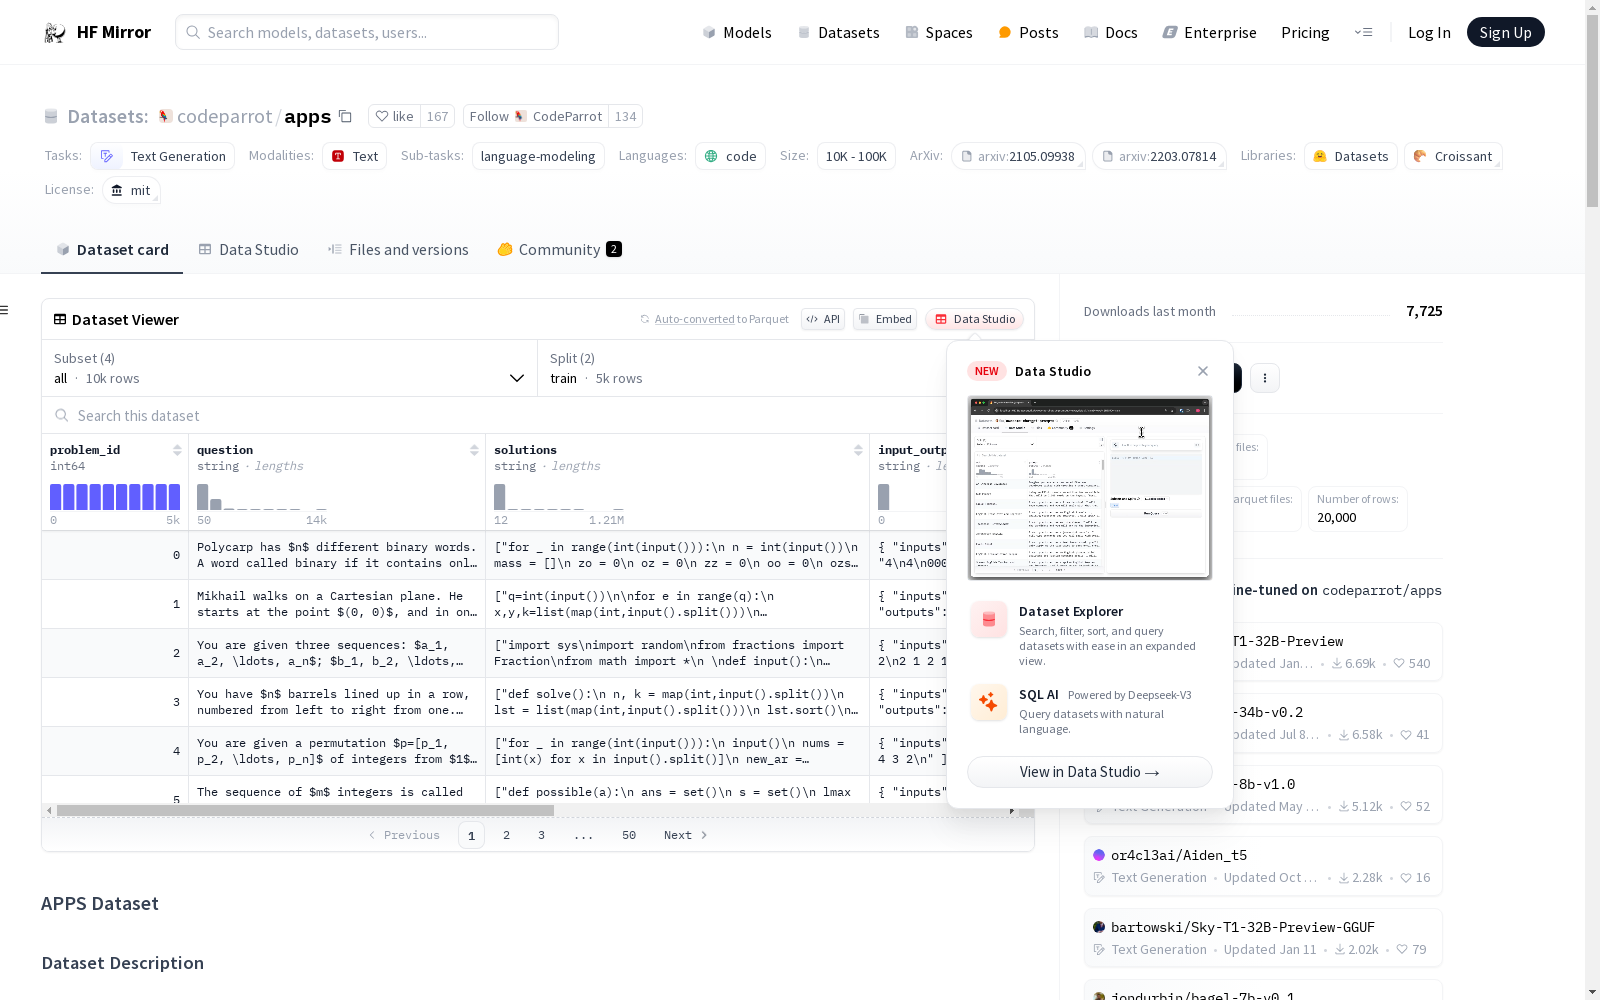Image resolution: width=1600 pixels, height=1000 pixels.
Task: Click the problem_id histogram bars
Action: (115, 497)
